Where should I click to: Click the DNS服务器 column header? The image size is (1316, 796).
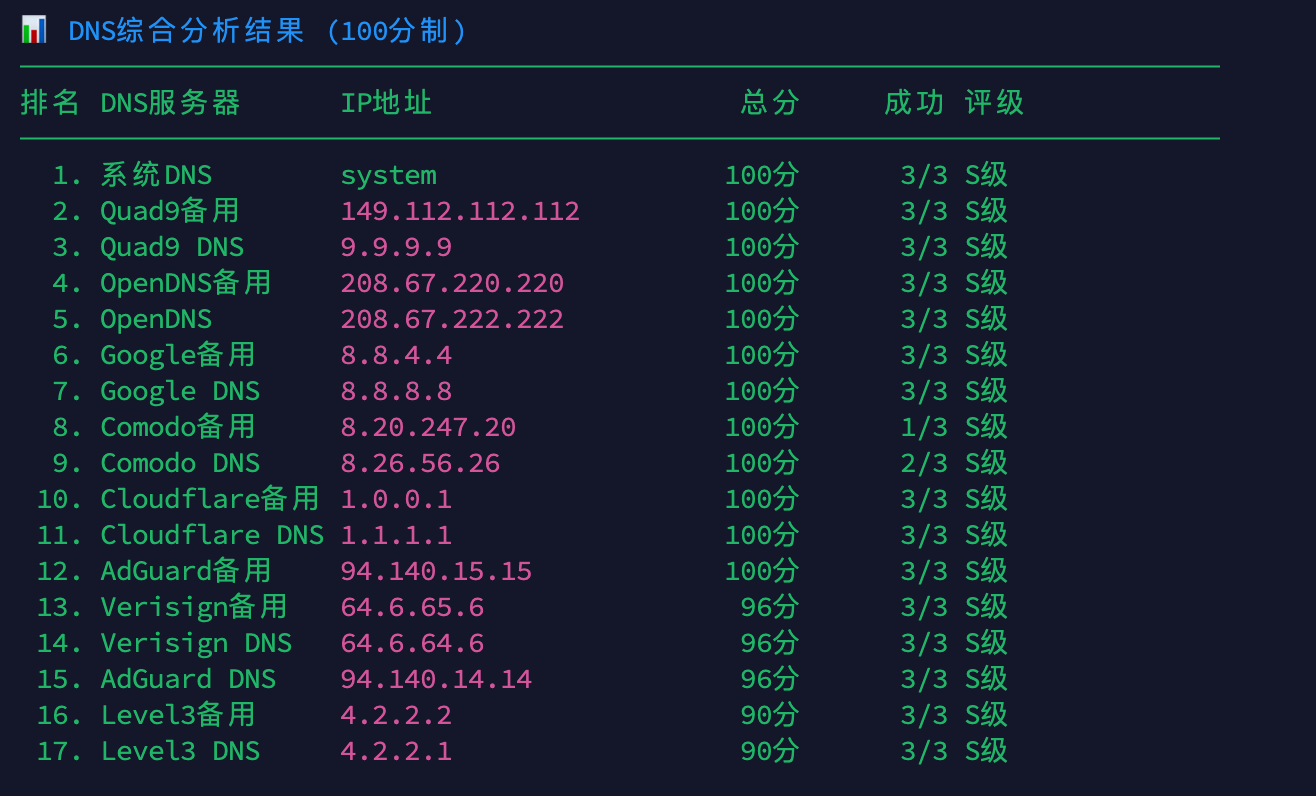[171, 102]
